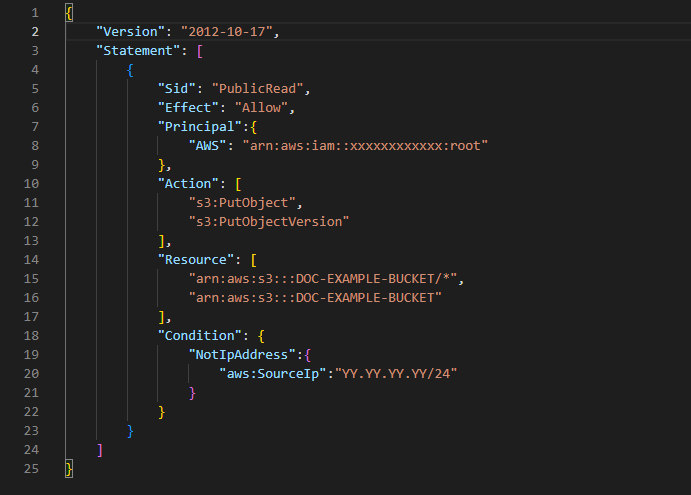The image size is (691, 495).
Task: Click the "AWS" key
Action: coord(207,145)
